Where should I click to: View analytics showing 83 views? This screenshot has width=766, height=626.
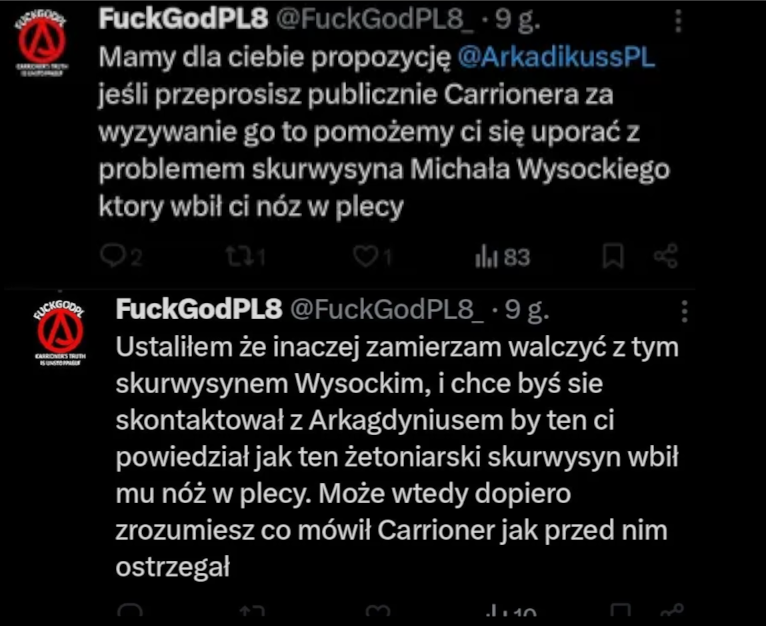[x=501, y=258]
